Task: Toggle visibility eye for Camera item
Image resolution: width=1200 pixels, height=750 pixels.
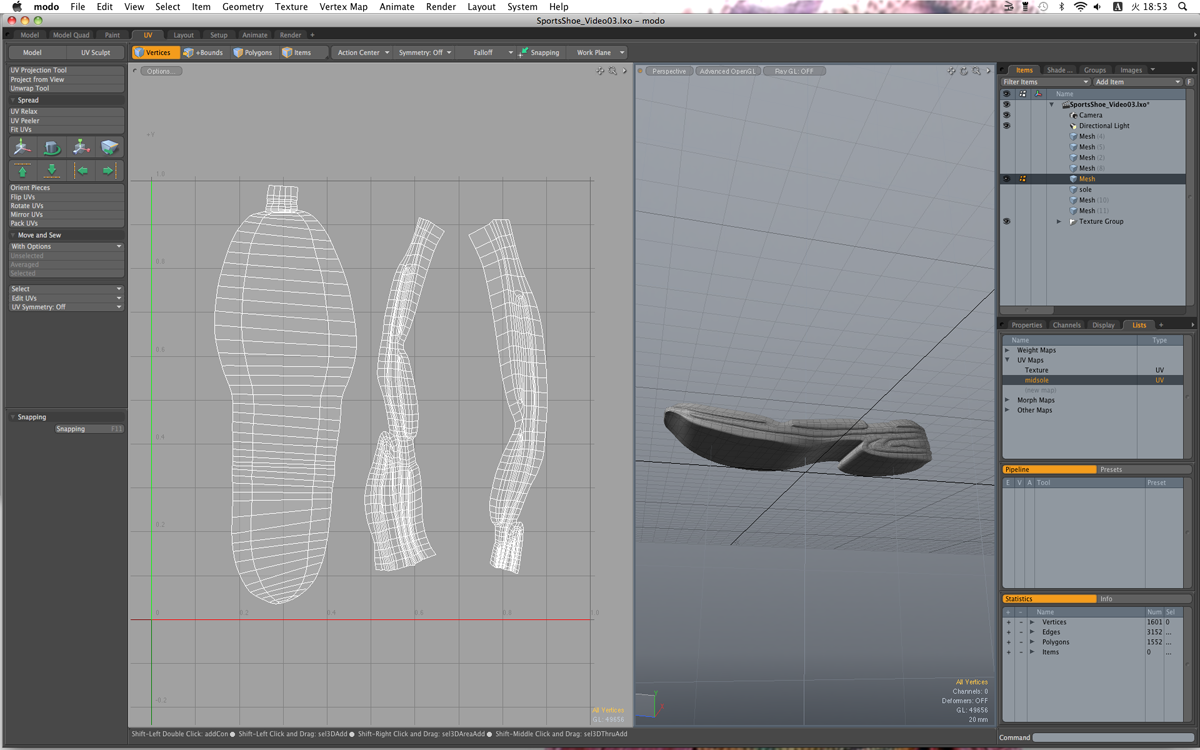Action: 1006,115
